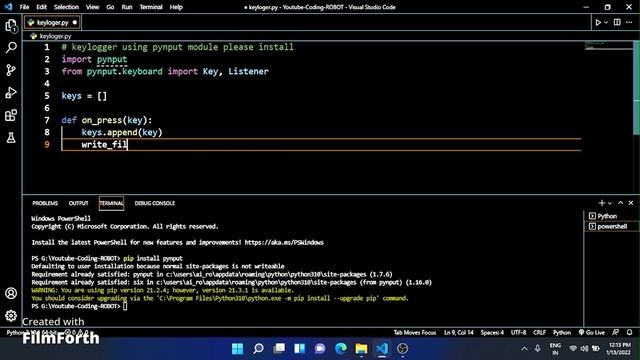
Task: Open File Explorer from taskbar
Action: [361, 349]
